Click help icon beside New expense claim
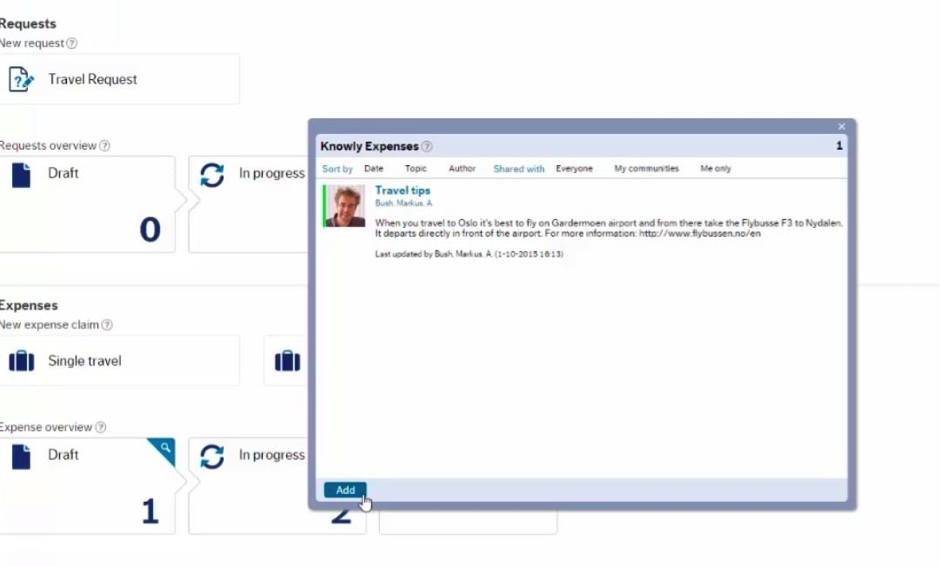The width and height of the screenshot is (940, 567). (x=107, y=325)
